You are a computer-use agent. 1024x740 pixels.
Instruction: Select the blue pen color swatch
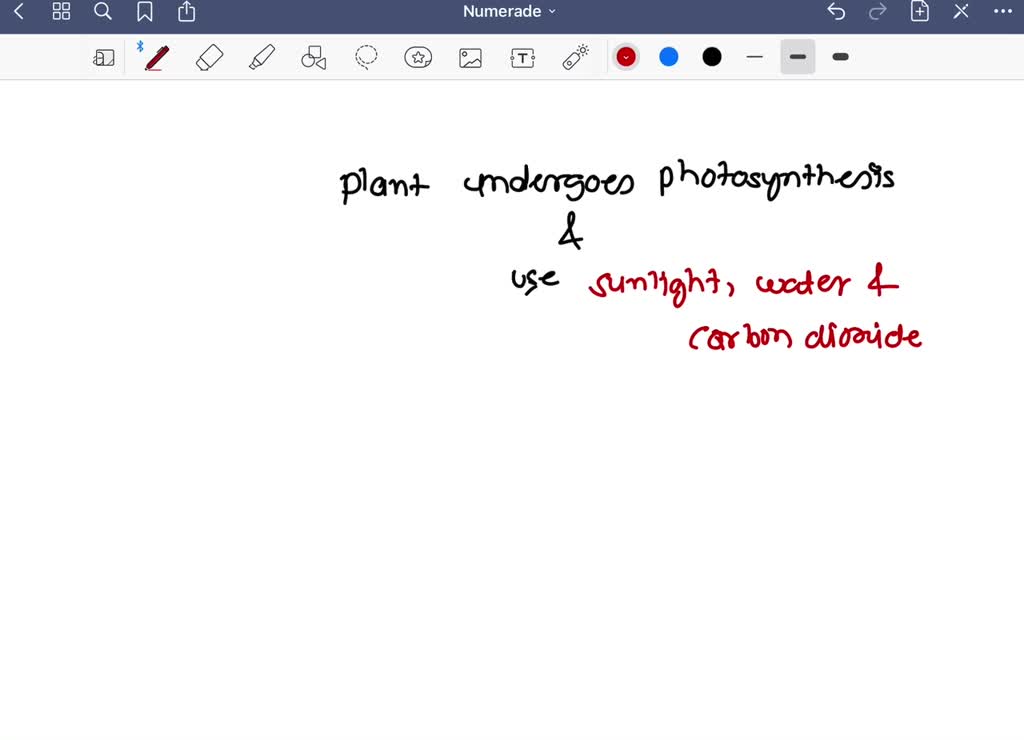[x=668, y=57]
